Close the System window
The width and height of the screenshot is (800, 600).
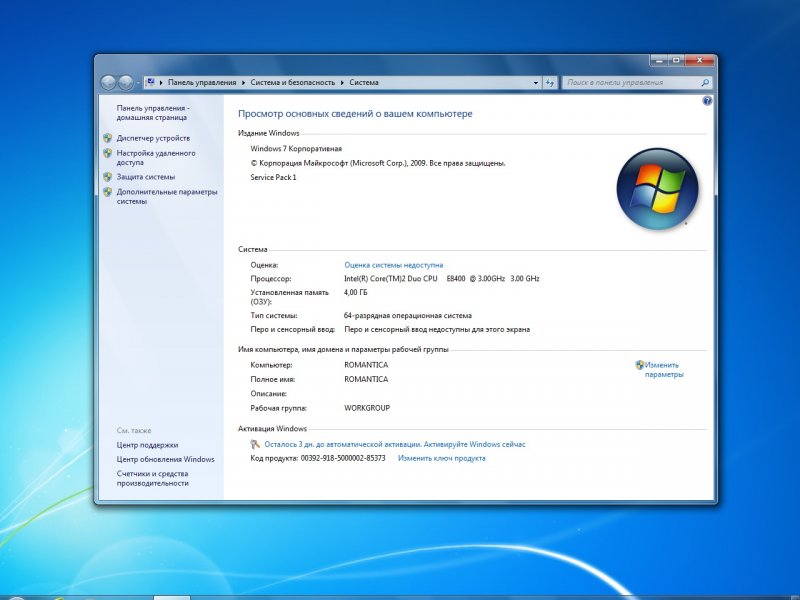tap(699, 60)
